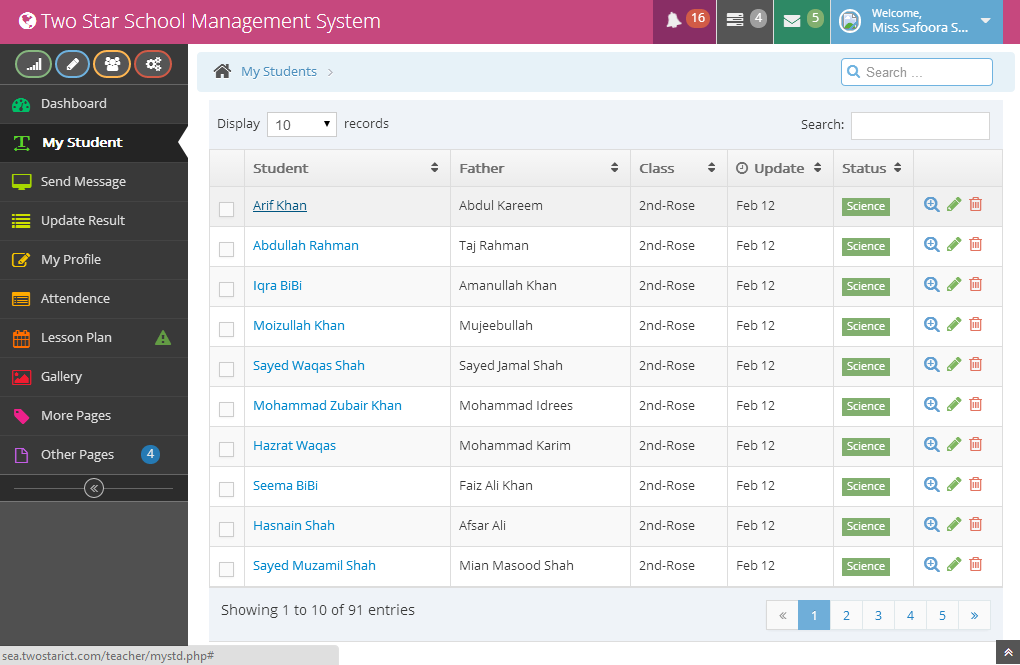
Task: Delete the Hazrat Waqas record with the trash icon
Action: (x=975, y=444)
